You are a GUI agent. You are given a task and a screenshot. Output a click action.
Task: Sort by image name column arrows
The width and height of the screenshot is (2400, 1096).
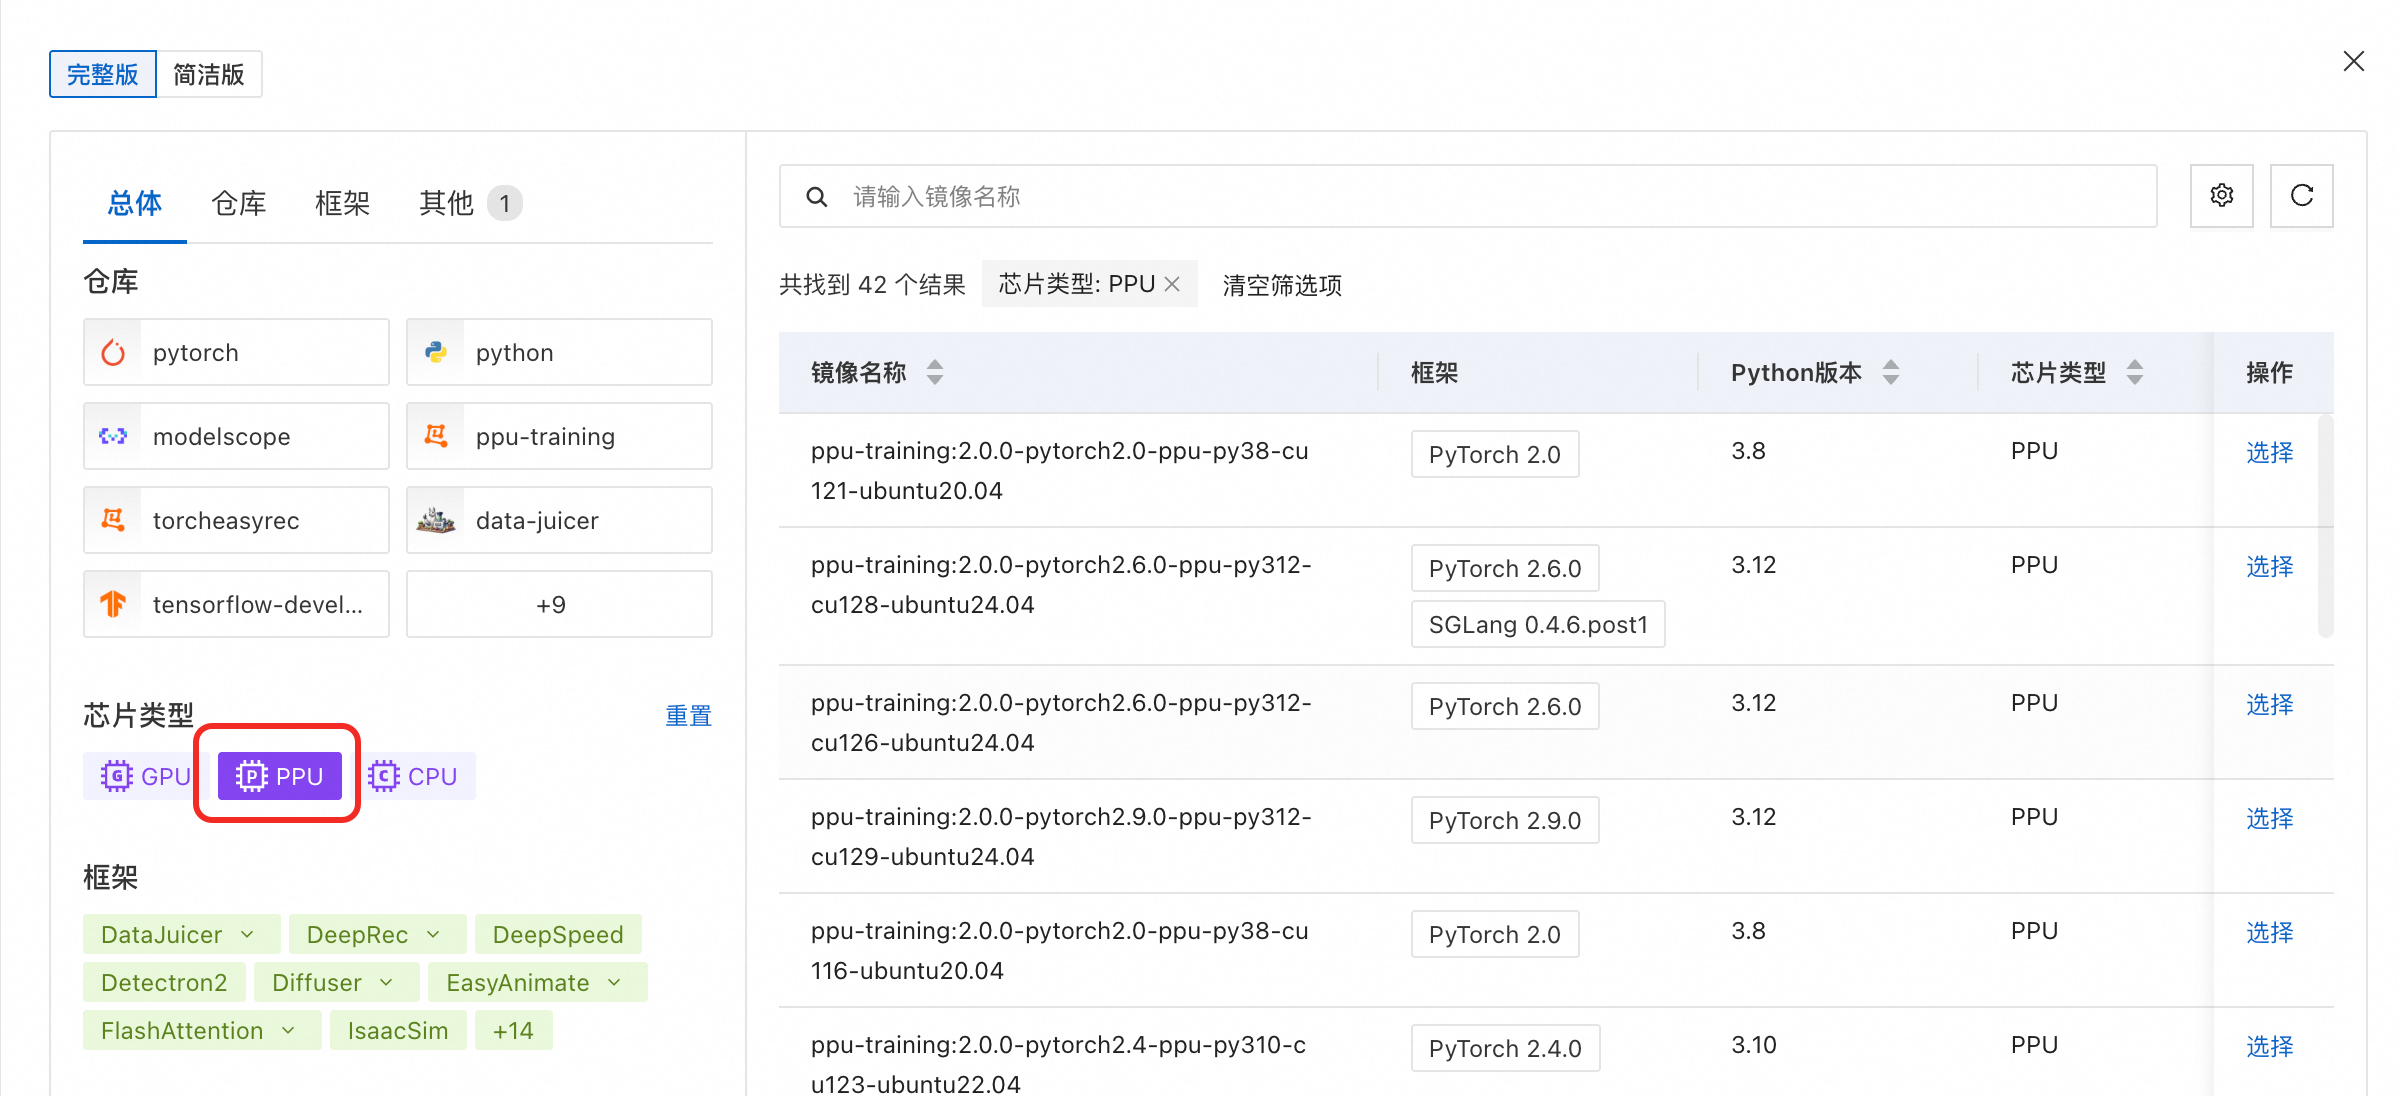[x=934, y=372]
